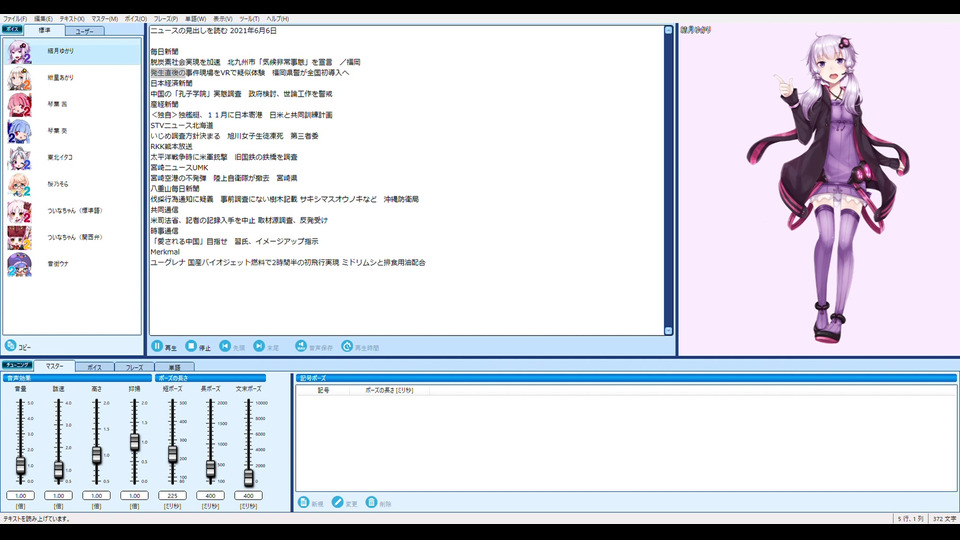The image size is (960, 540).
Task: Switch to the ユーザー voice tab
Action: coord(84,31)
